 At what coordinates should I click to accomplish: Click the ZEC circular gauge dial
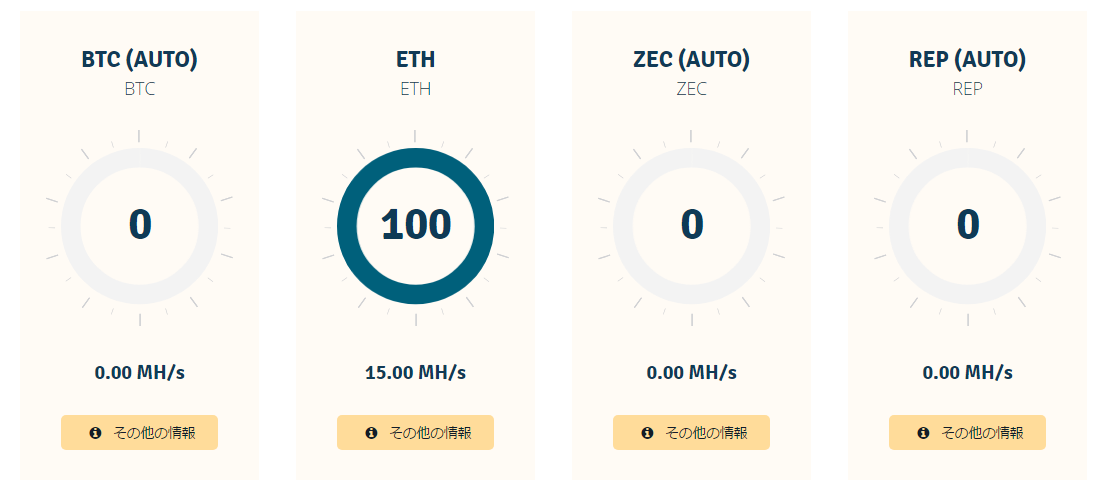(692, 225)
